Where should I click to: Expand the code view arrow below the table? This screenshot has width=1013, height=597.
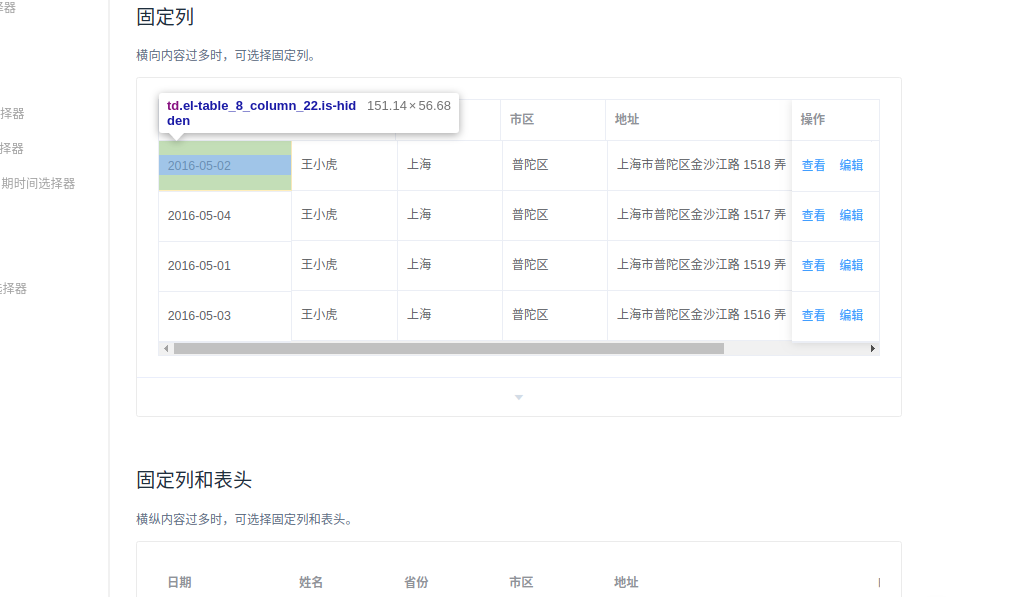(x=518, y=396)
